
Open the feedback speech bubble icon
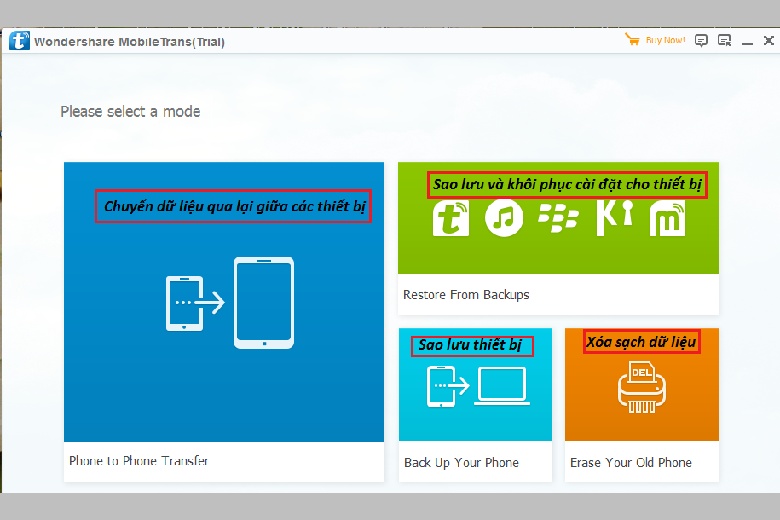(701, 40)
